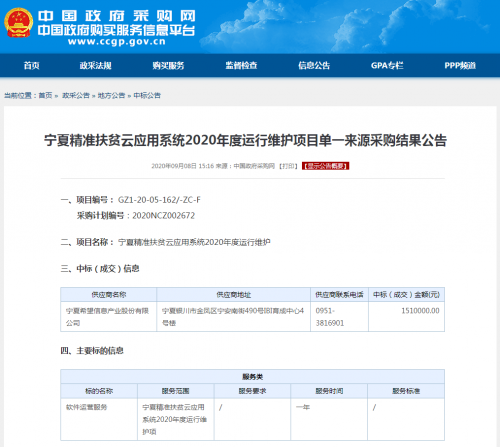Open the 首页 navigation menu item

pyautogui.click(x=32, y=66)
